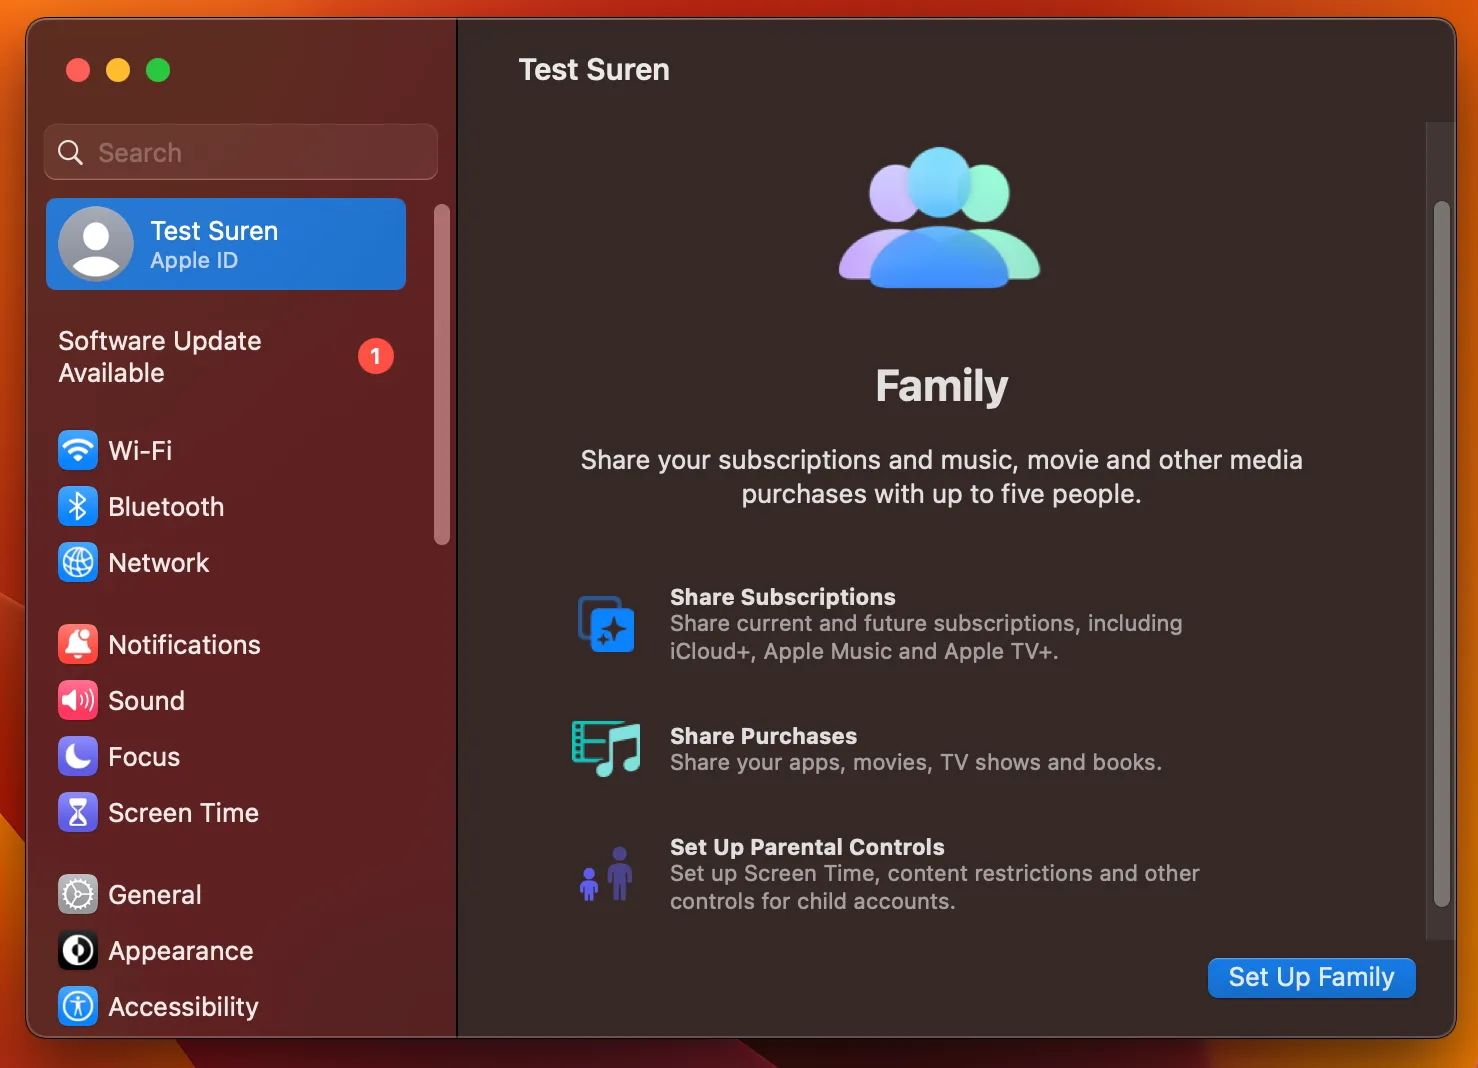Viewport: 1478px width, 1068px height.
Task: Open Network settings via globe icon
Action: coord(78,562)
